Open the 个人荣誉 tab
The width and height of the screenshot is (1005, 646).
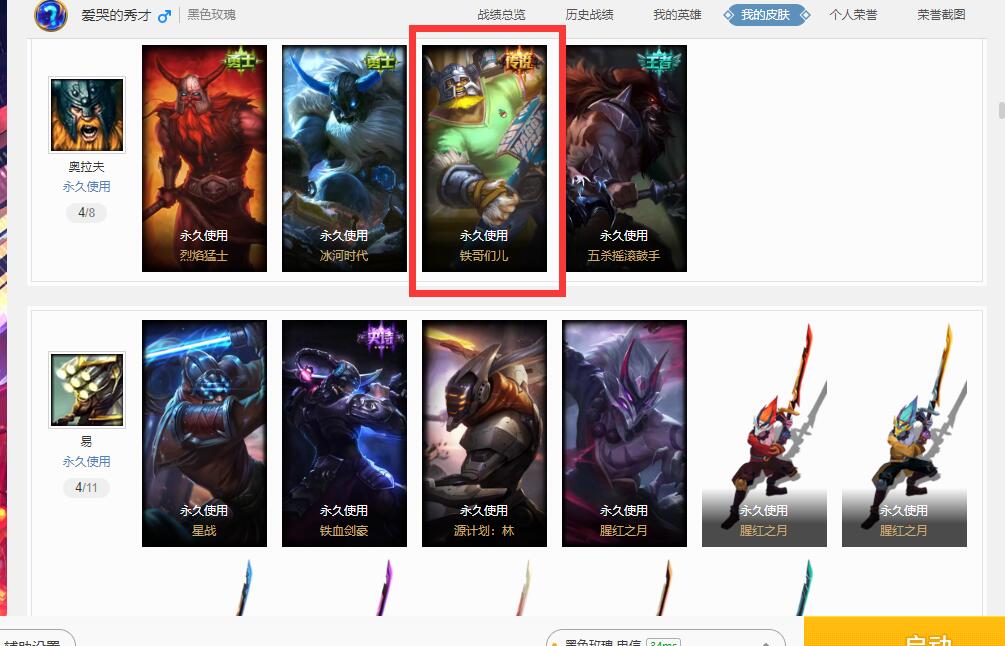tap(853, 15)
